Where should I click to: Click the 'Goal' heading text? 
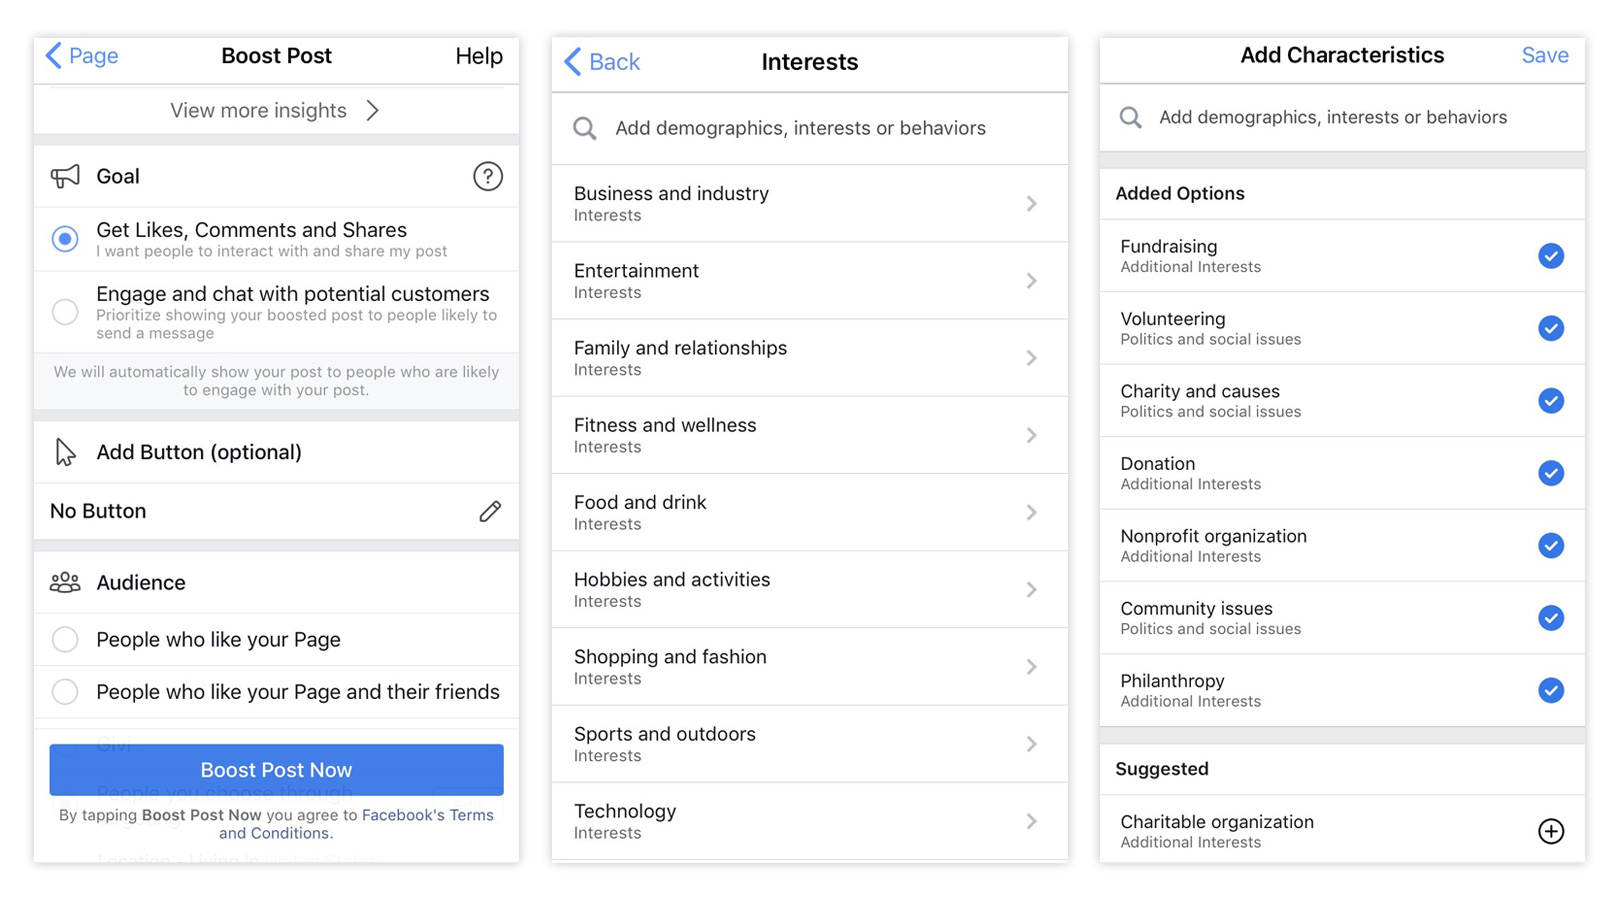pyautogui.click(x=118, y=177)
